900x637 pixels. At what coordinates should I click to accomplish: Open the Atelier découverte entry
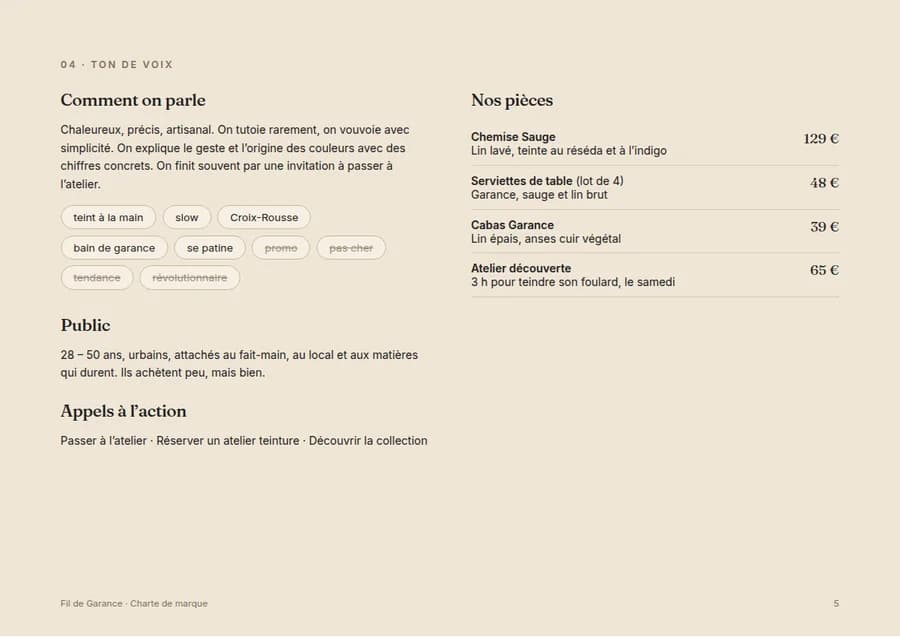tap(655, 275)
